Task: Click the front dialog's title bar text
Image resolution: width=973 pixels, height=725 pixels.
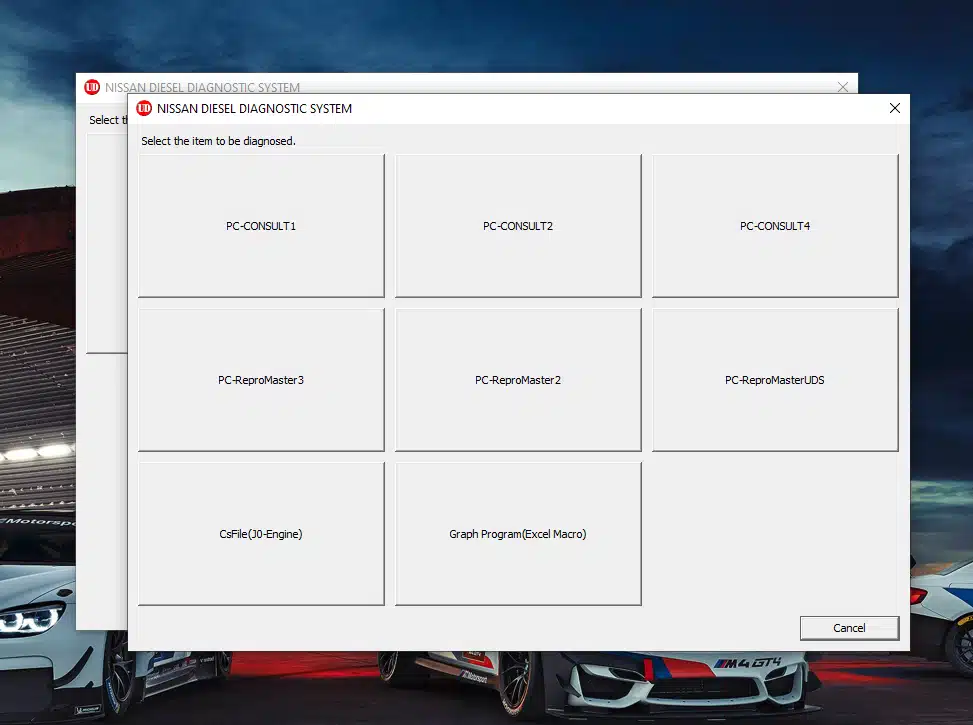Action: click(x=255, y=108)
